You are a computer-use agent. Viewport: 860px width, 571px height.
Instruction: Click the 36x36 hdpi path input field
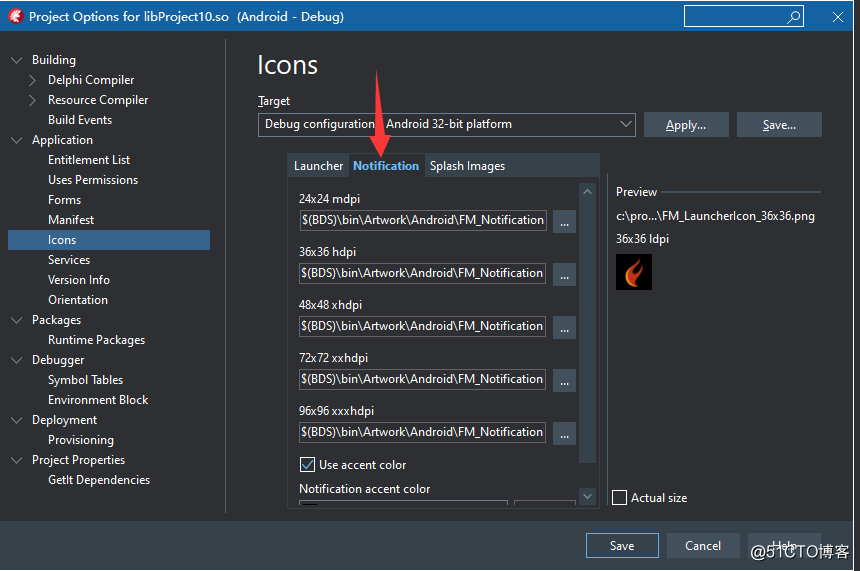pyautogui.click(x=422, y=273)
